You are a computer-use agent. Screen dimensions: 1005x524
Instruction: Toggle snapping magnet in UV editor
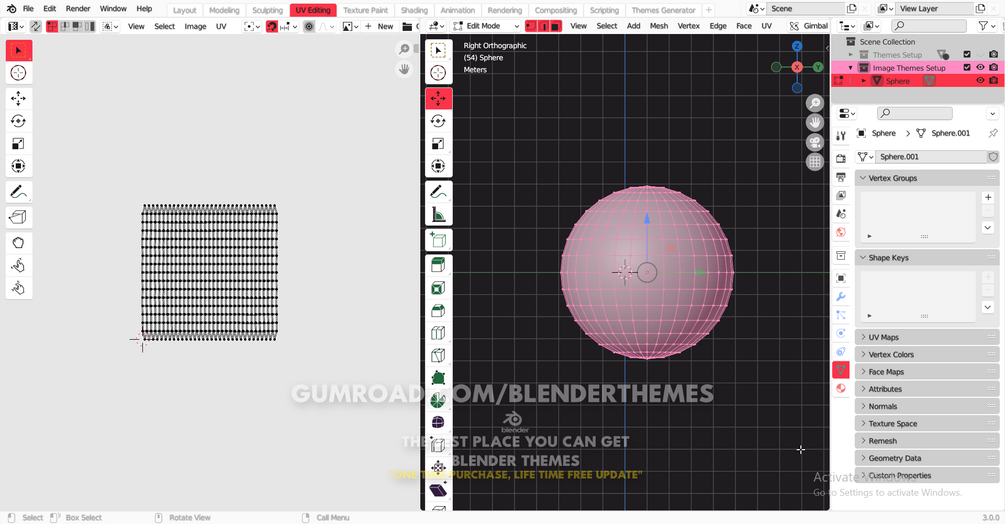272,26
